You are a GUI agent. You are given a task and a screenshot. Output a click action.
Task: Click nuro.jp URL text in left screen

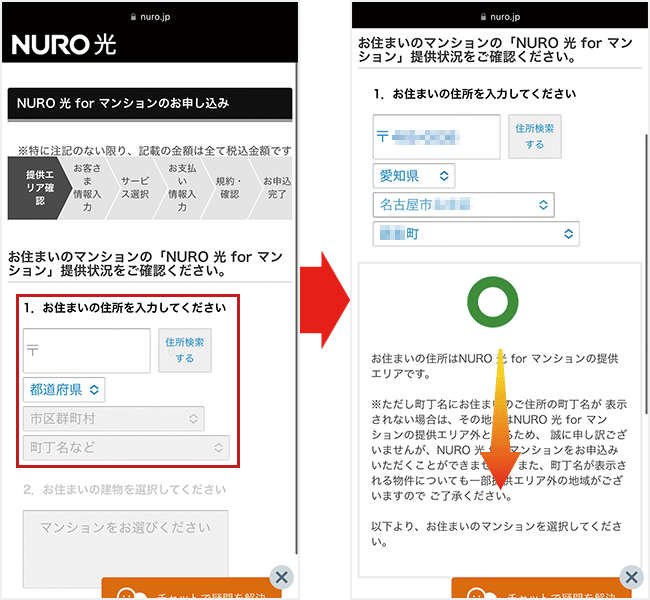click(155, 17)
